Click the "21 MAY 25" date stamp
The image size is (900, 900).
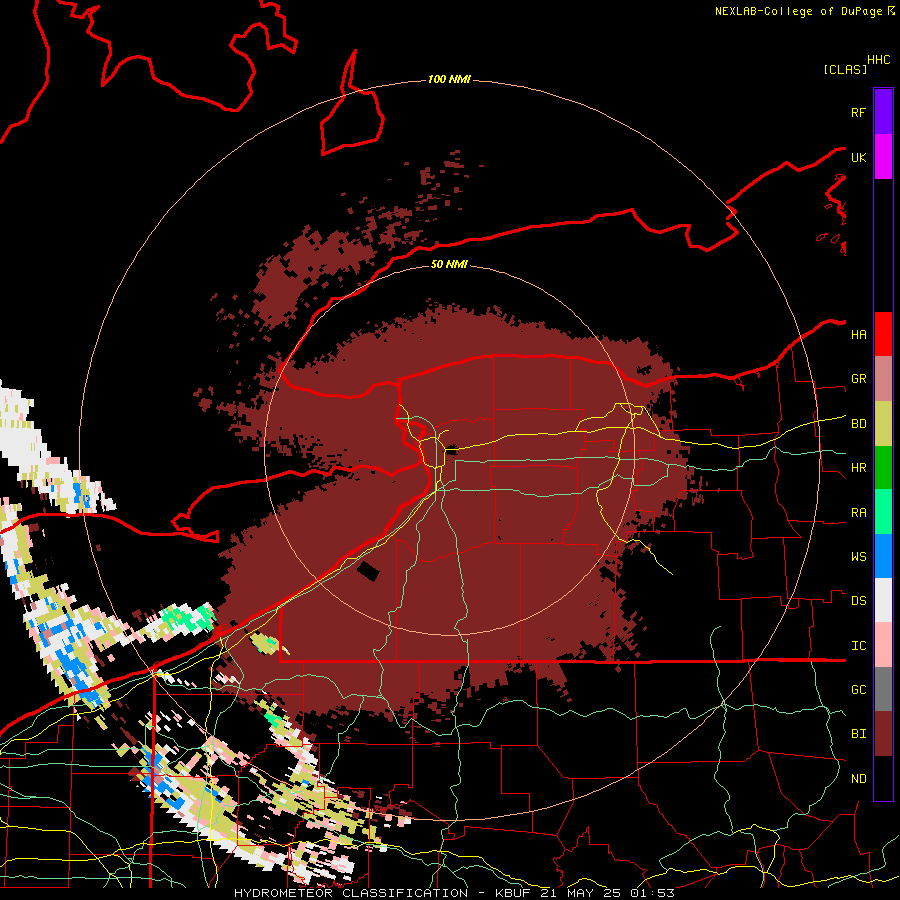[580, 893]
